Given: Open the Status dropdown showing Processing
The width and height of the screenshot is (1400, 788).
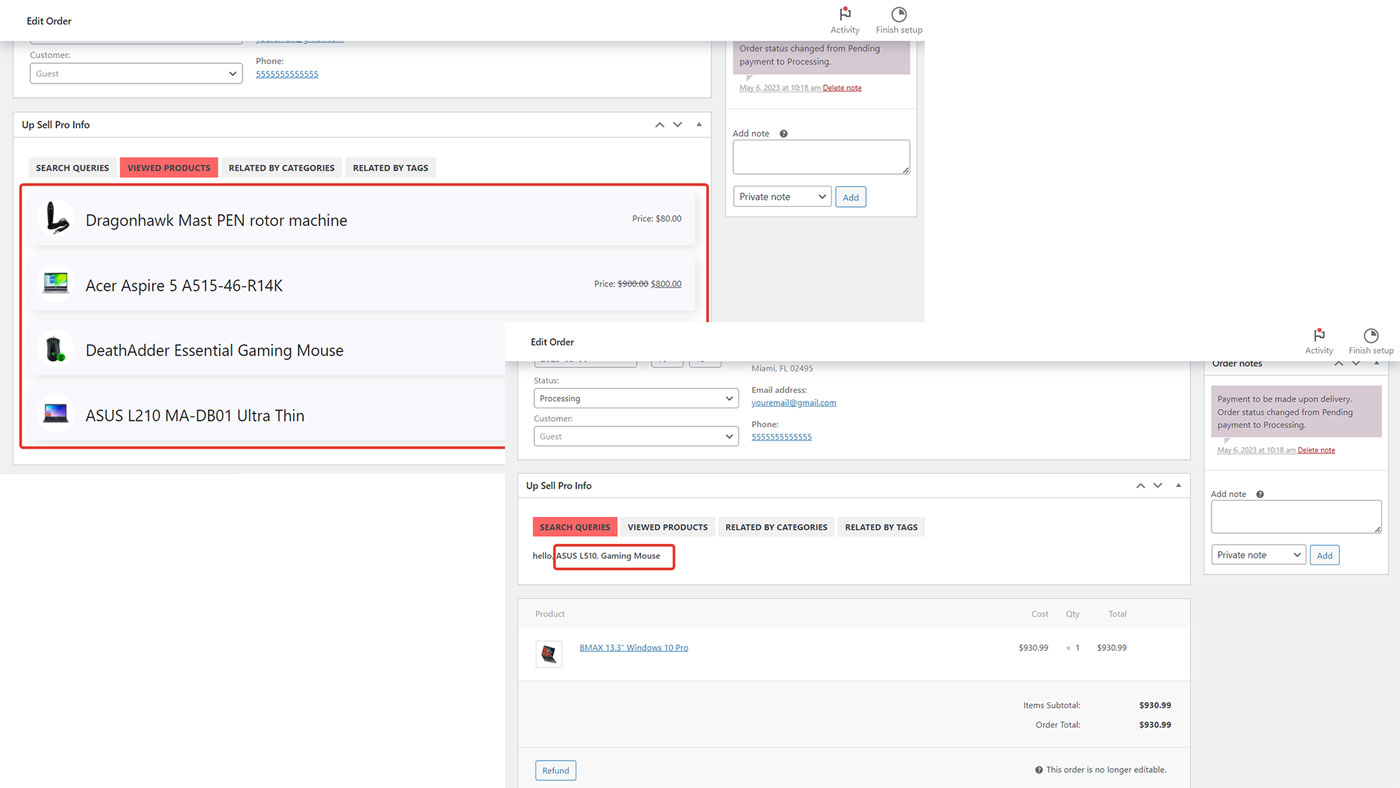Looking at the screenshot, I should pos(636,398).
